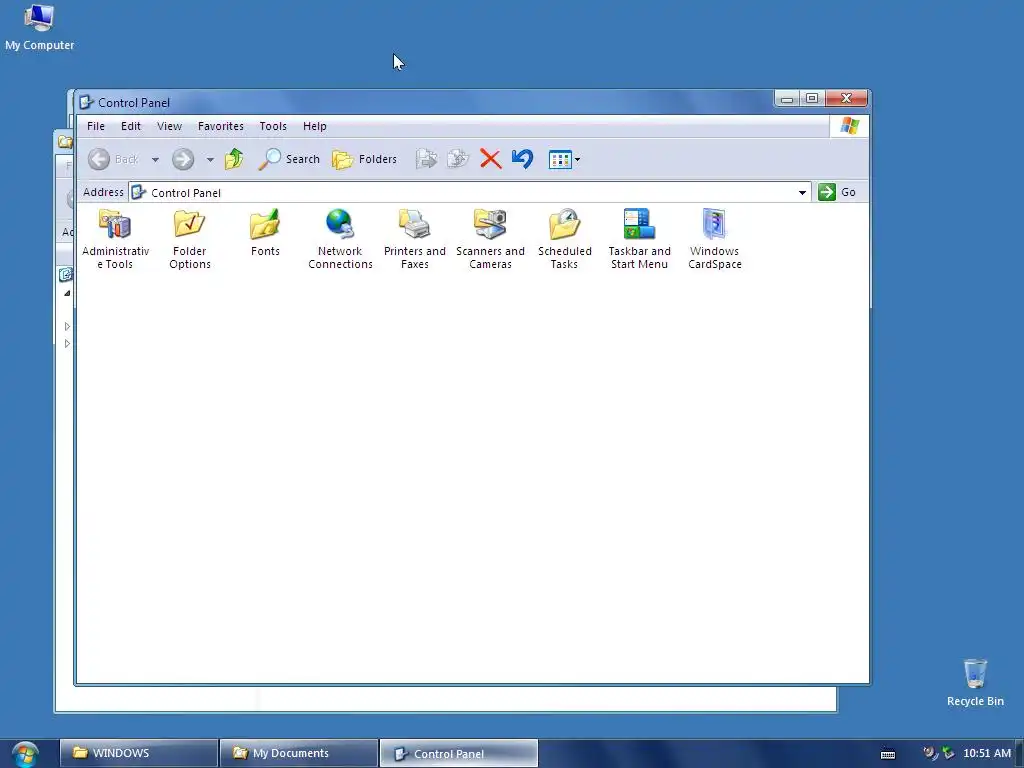Open Scheduled Tasks icon
This screenshot has height=768, width=1024.
pyautogui.click(x=564, y=239)
